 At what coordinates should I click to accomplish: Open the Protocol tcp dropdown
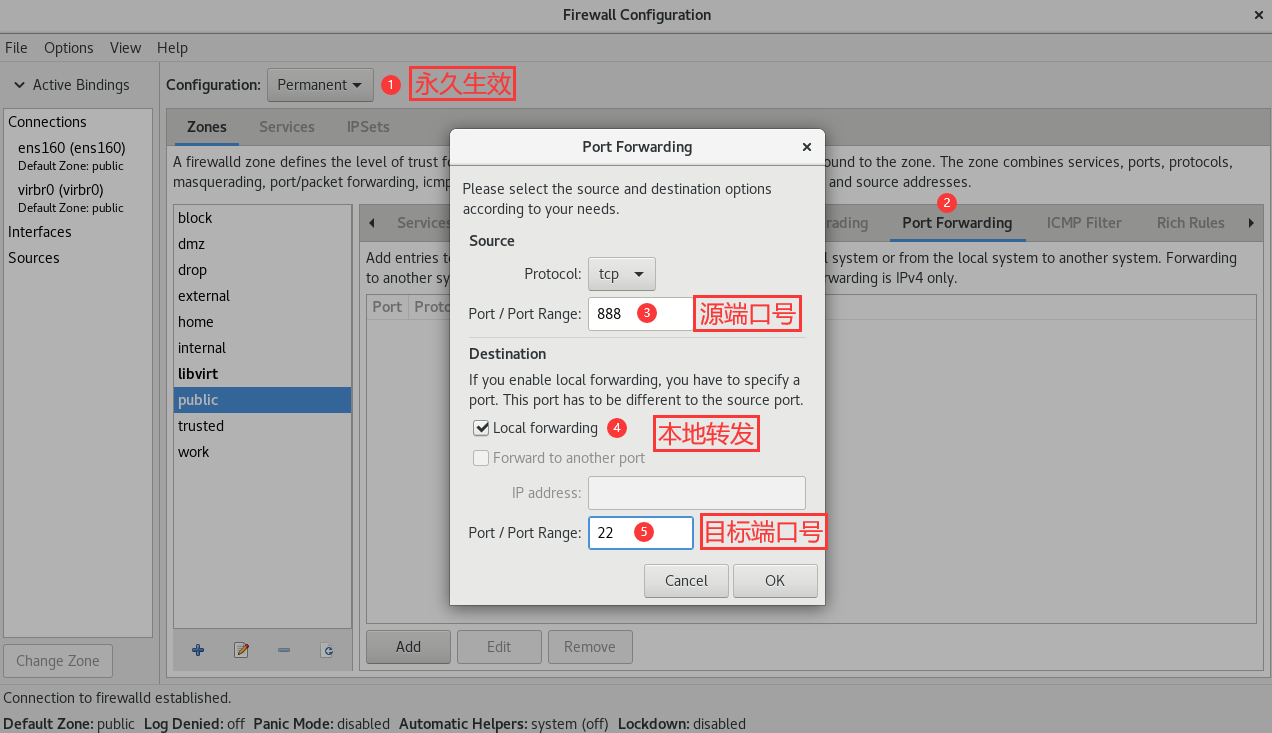click(x=622, y=273)
